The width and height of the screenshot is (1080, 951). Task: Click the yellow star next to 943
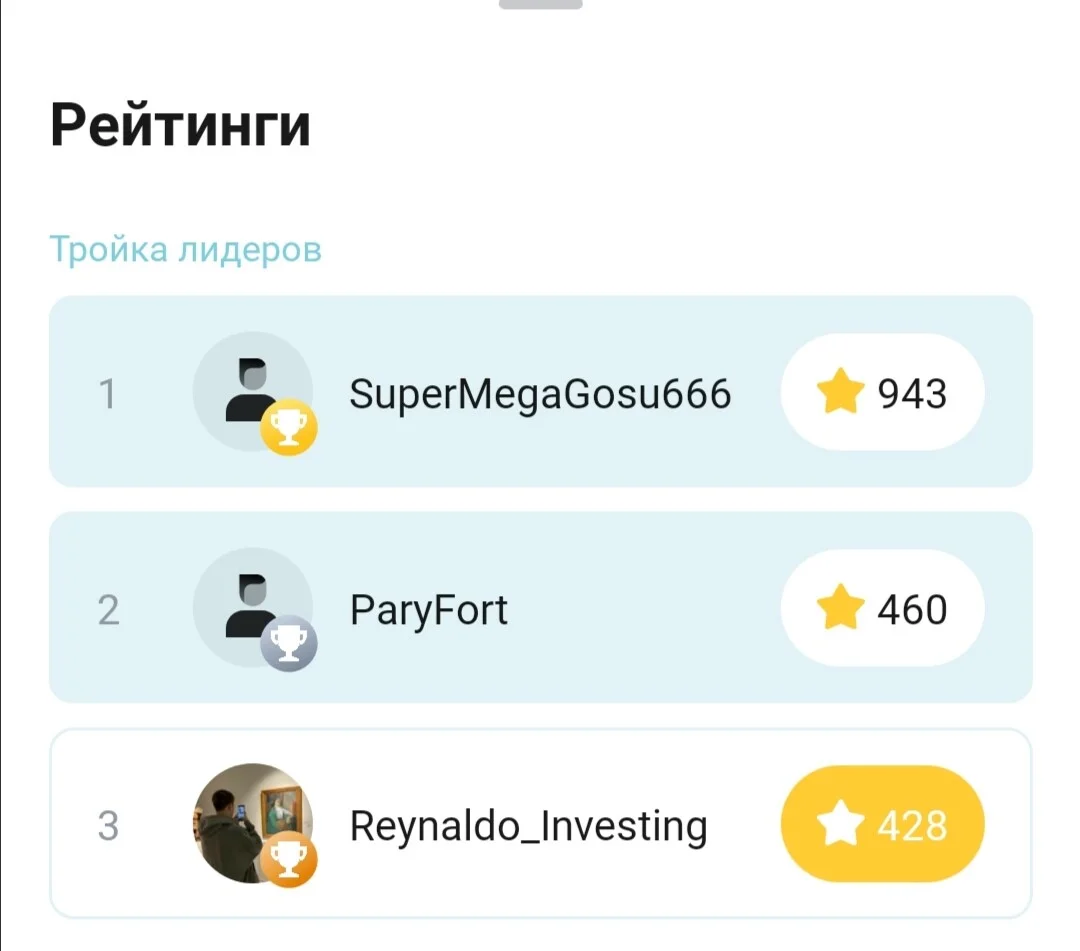coord(840,391)
